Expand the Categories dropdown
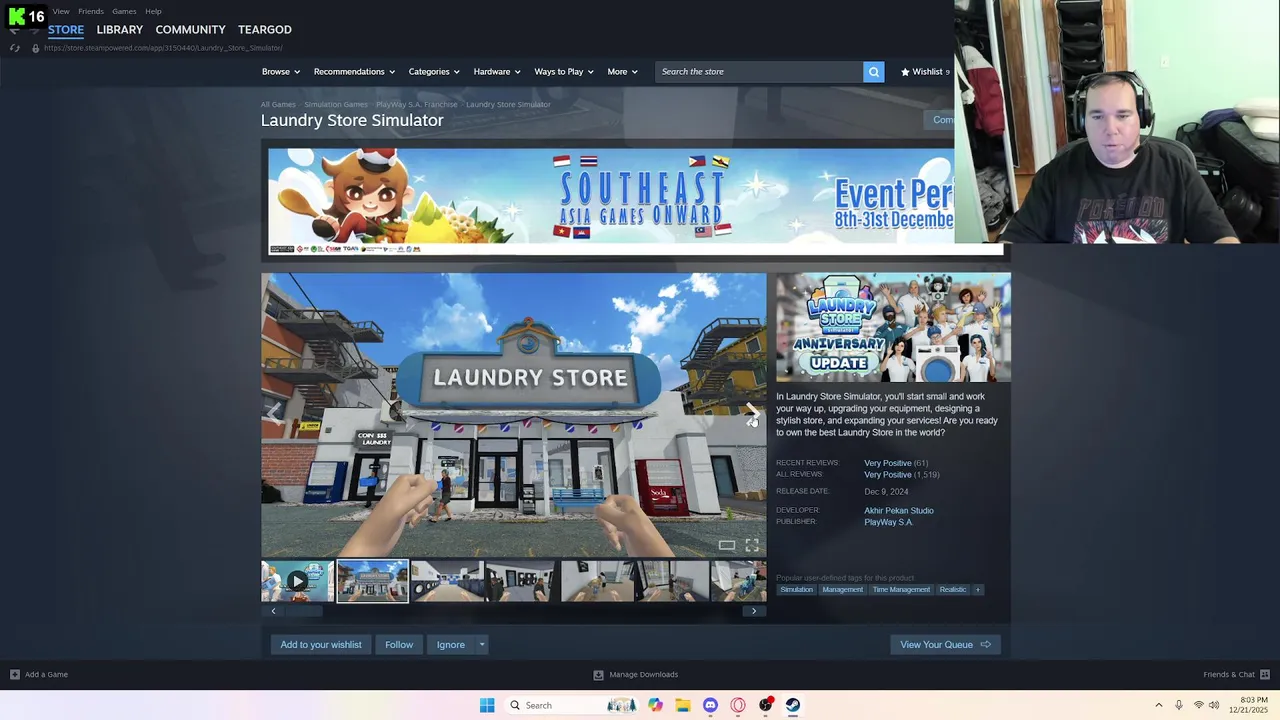 (x=434, y=72)
